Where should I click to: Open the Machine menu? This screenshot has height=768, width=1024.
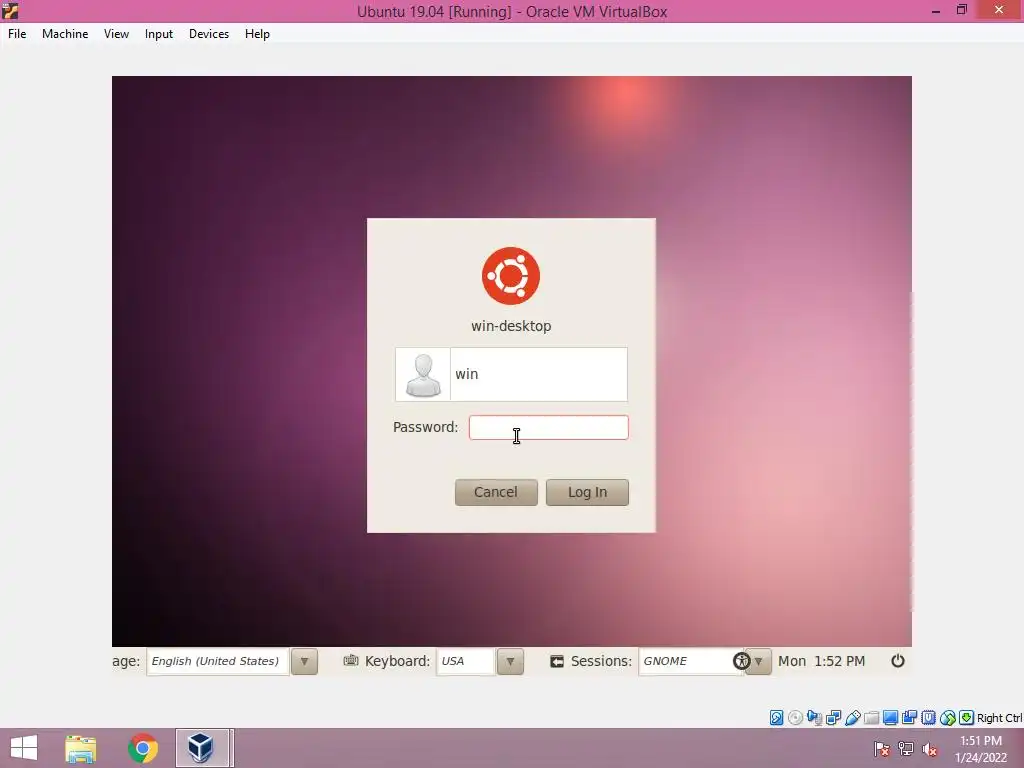pos(65,34)
